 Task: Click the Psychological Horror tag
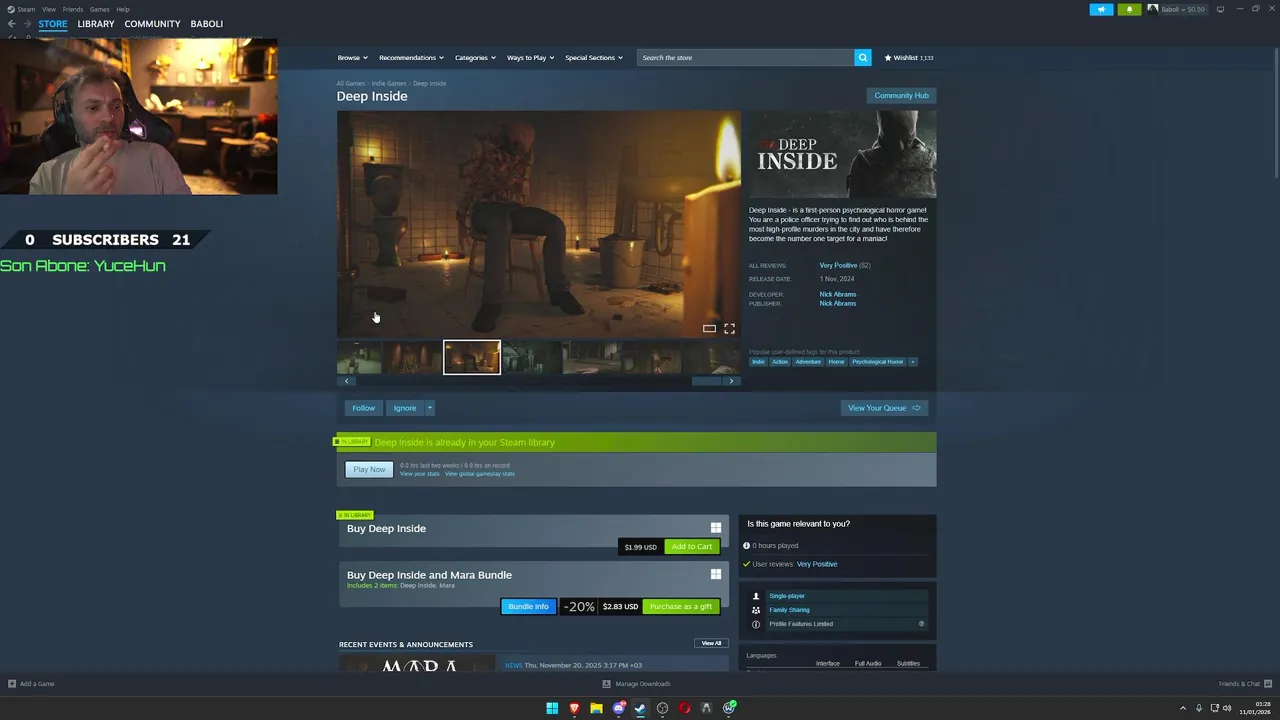pos(878,362)
